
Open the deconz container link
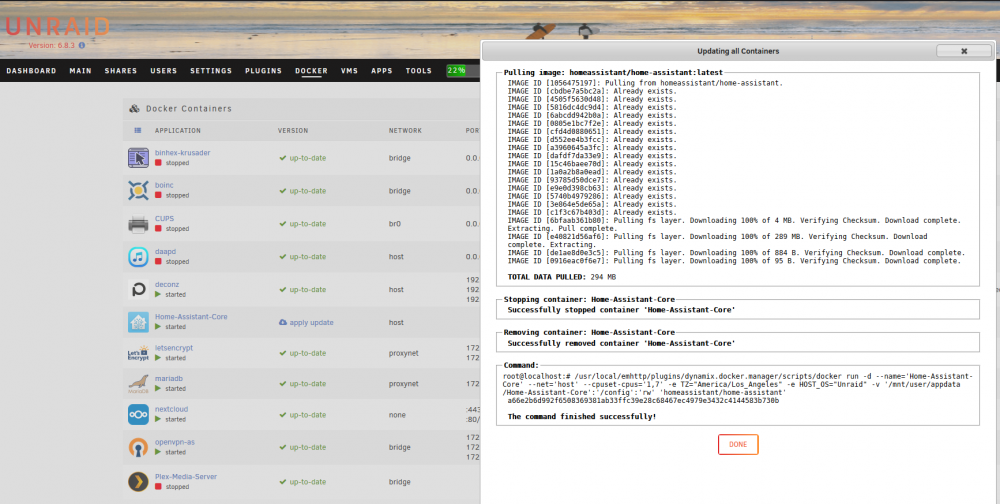[167, 285]
